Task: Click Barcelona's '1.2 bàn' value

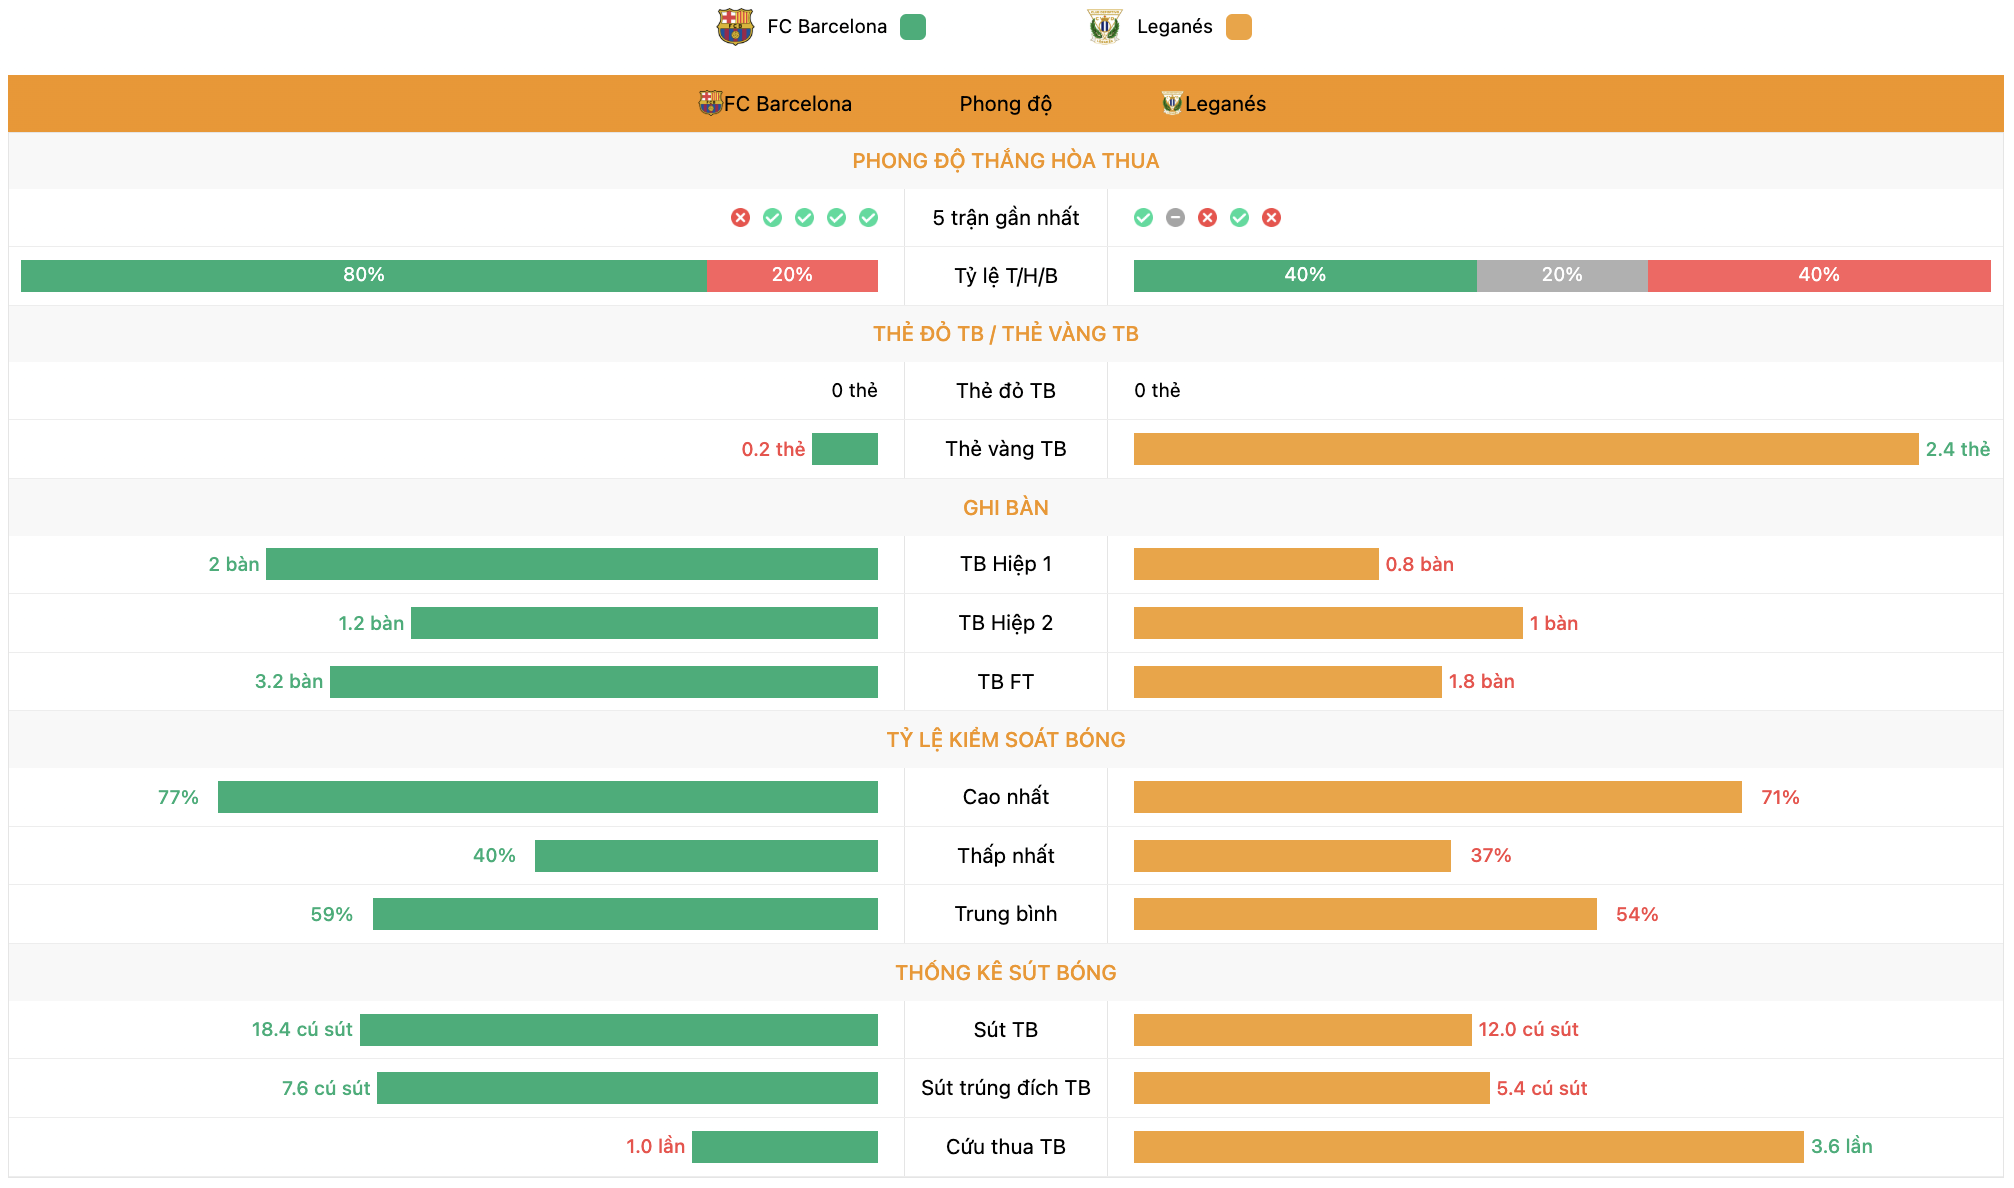Action: pyautogui.click(x=371, y=623)
